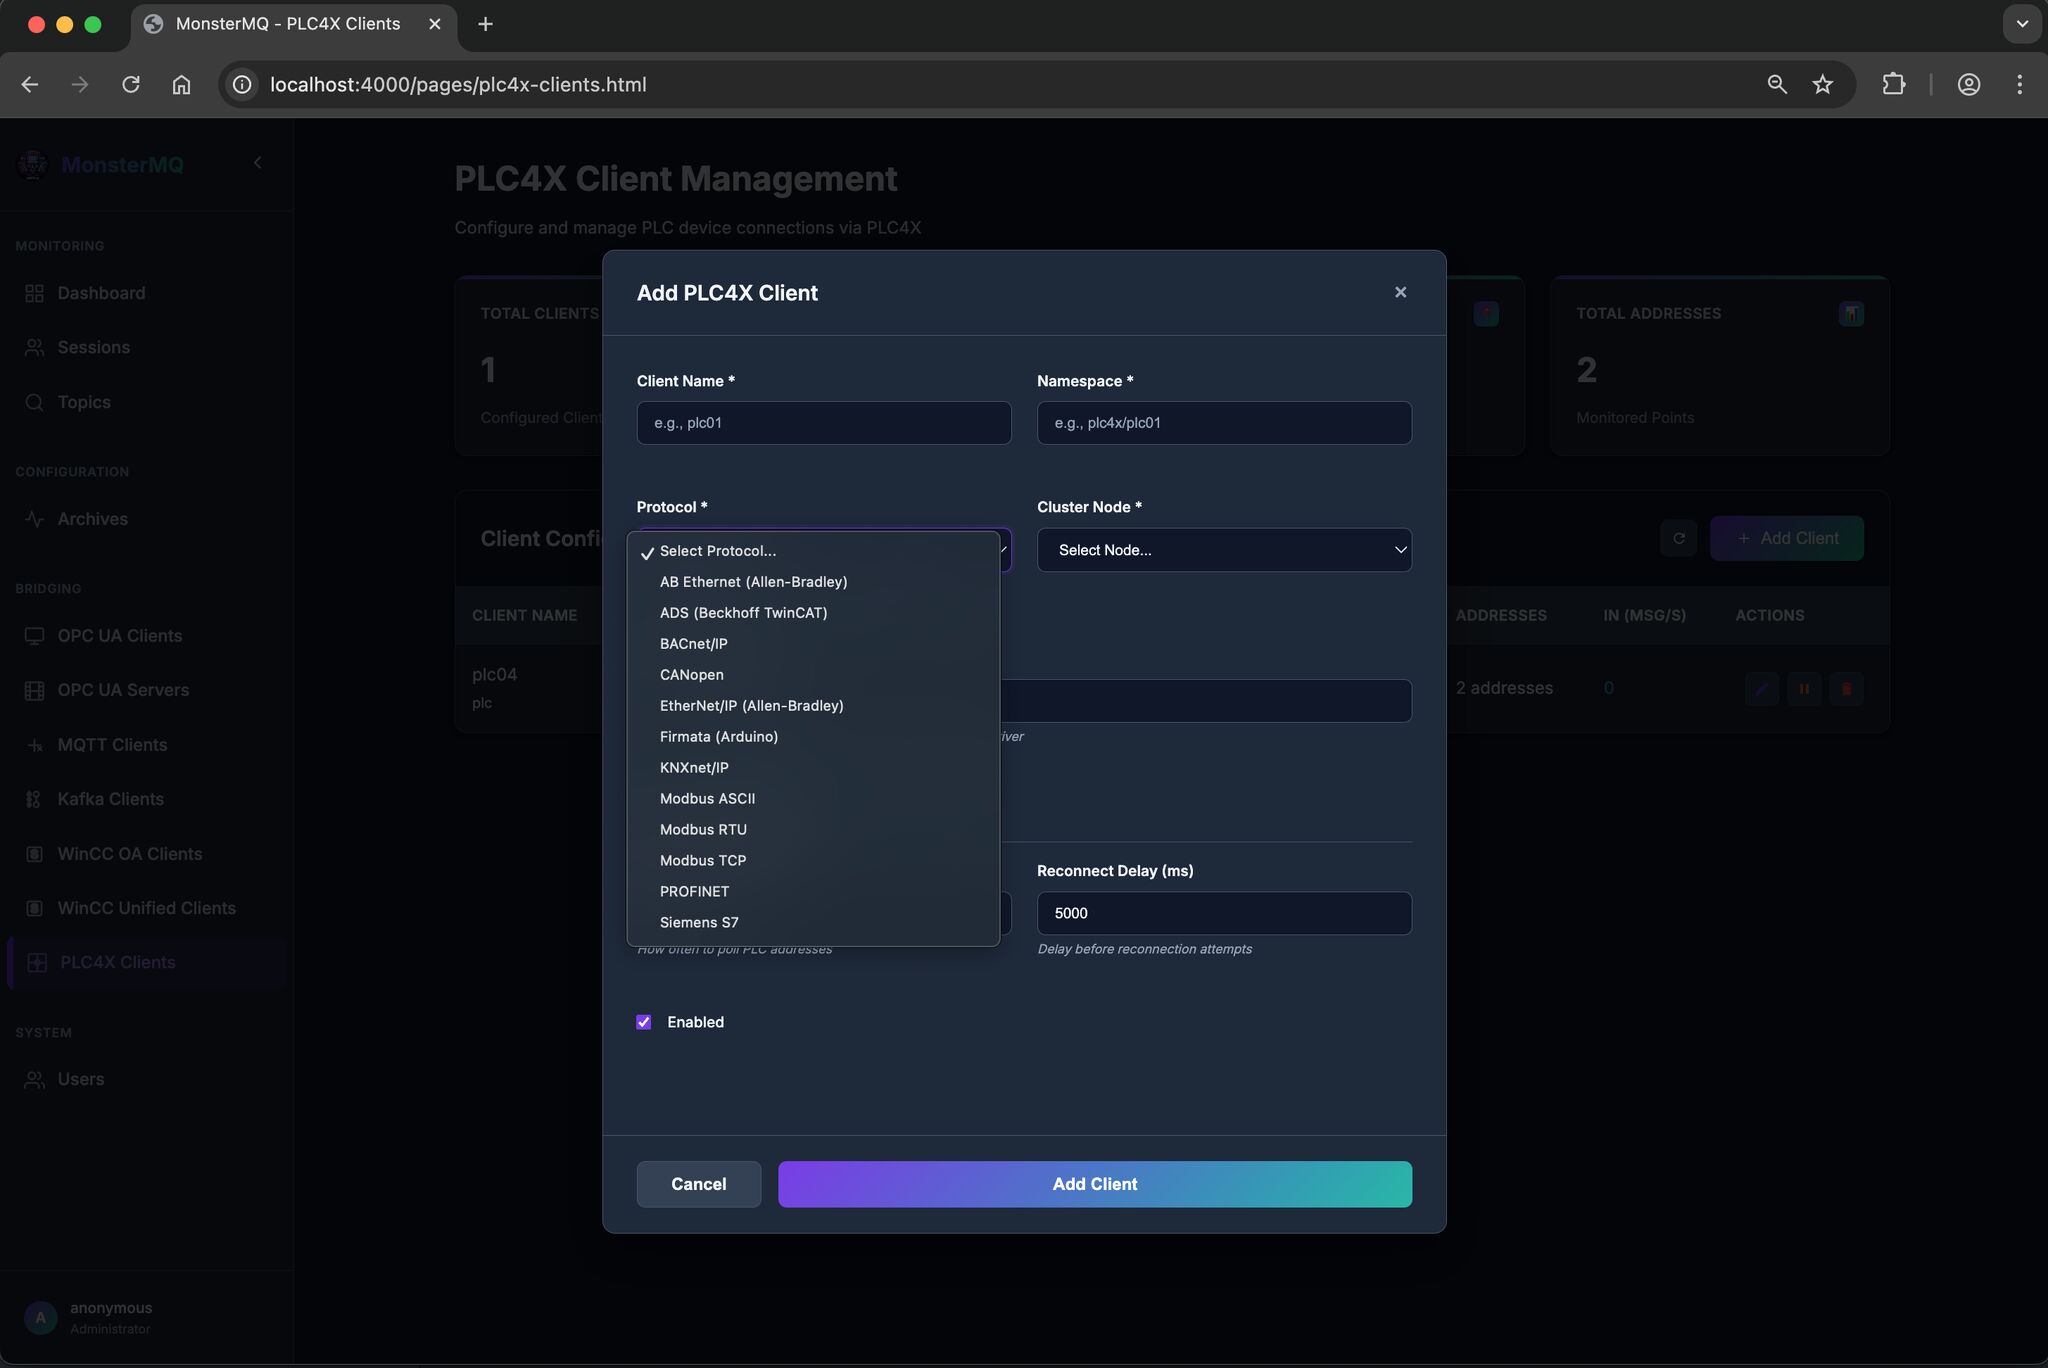Click into the Namespace text field
The image size is (2048, 1368).
(x=1224, y=423)
